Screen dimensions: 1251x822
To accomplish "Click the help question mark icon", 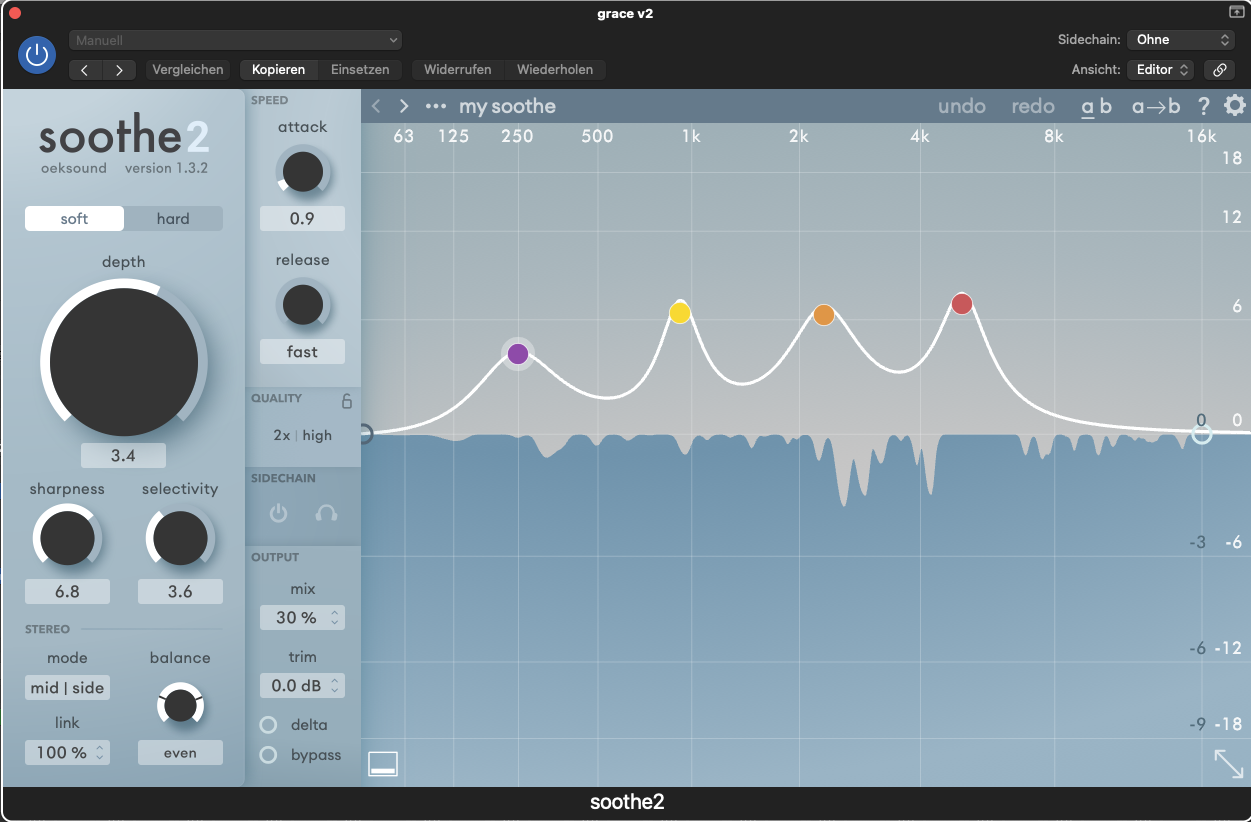I will 1203,106.
